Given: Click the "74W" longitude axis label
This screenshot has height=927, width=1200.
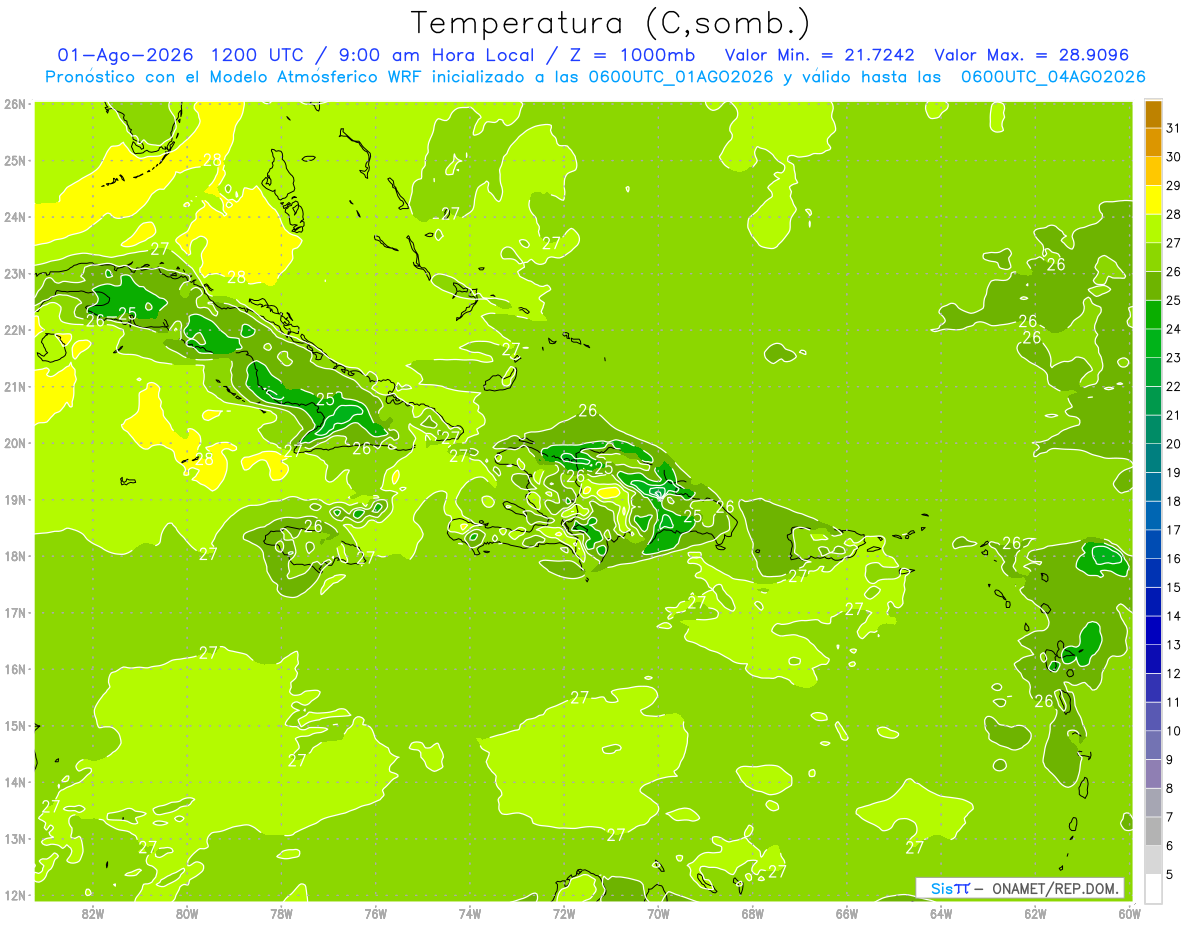Looking at the screenshot, I should point(470,914).
